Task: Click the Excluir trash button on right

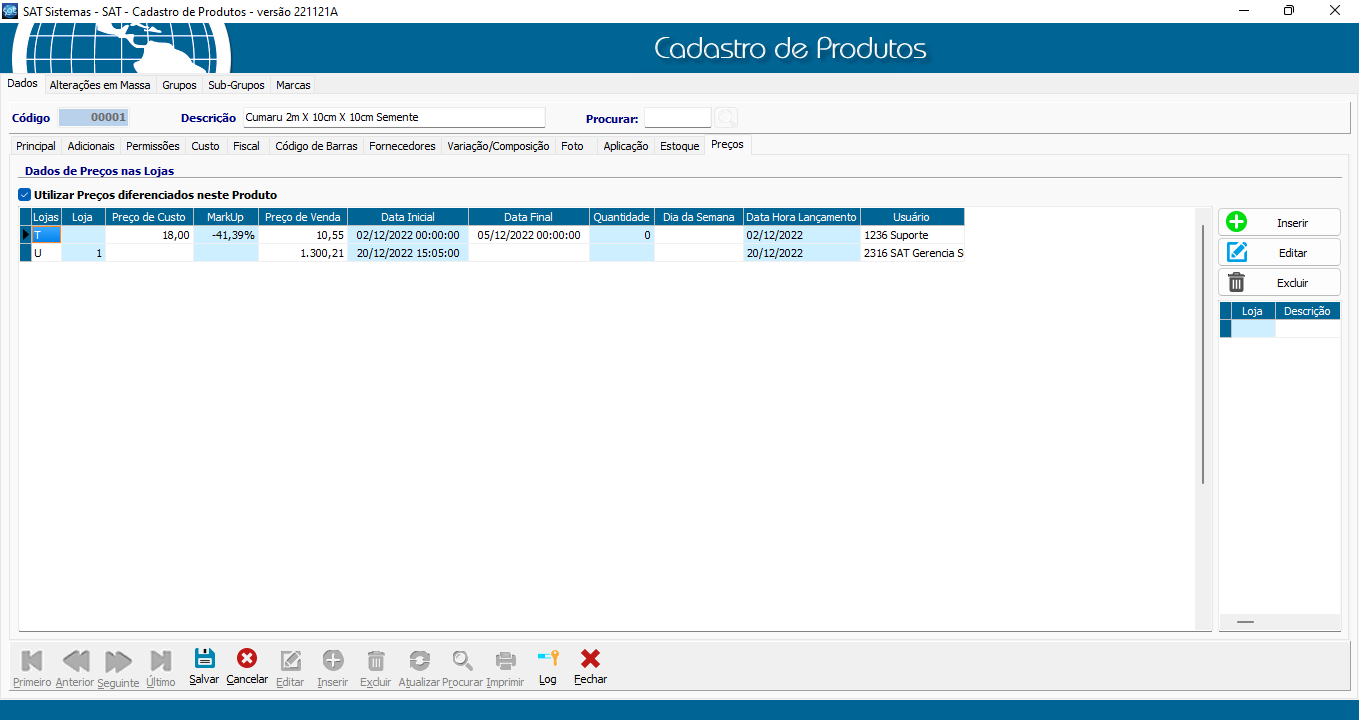Action: click(x=1279, y=283)
